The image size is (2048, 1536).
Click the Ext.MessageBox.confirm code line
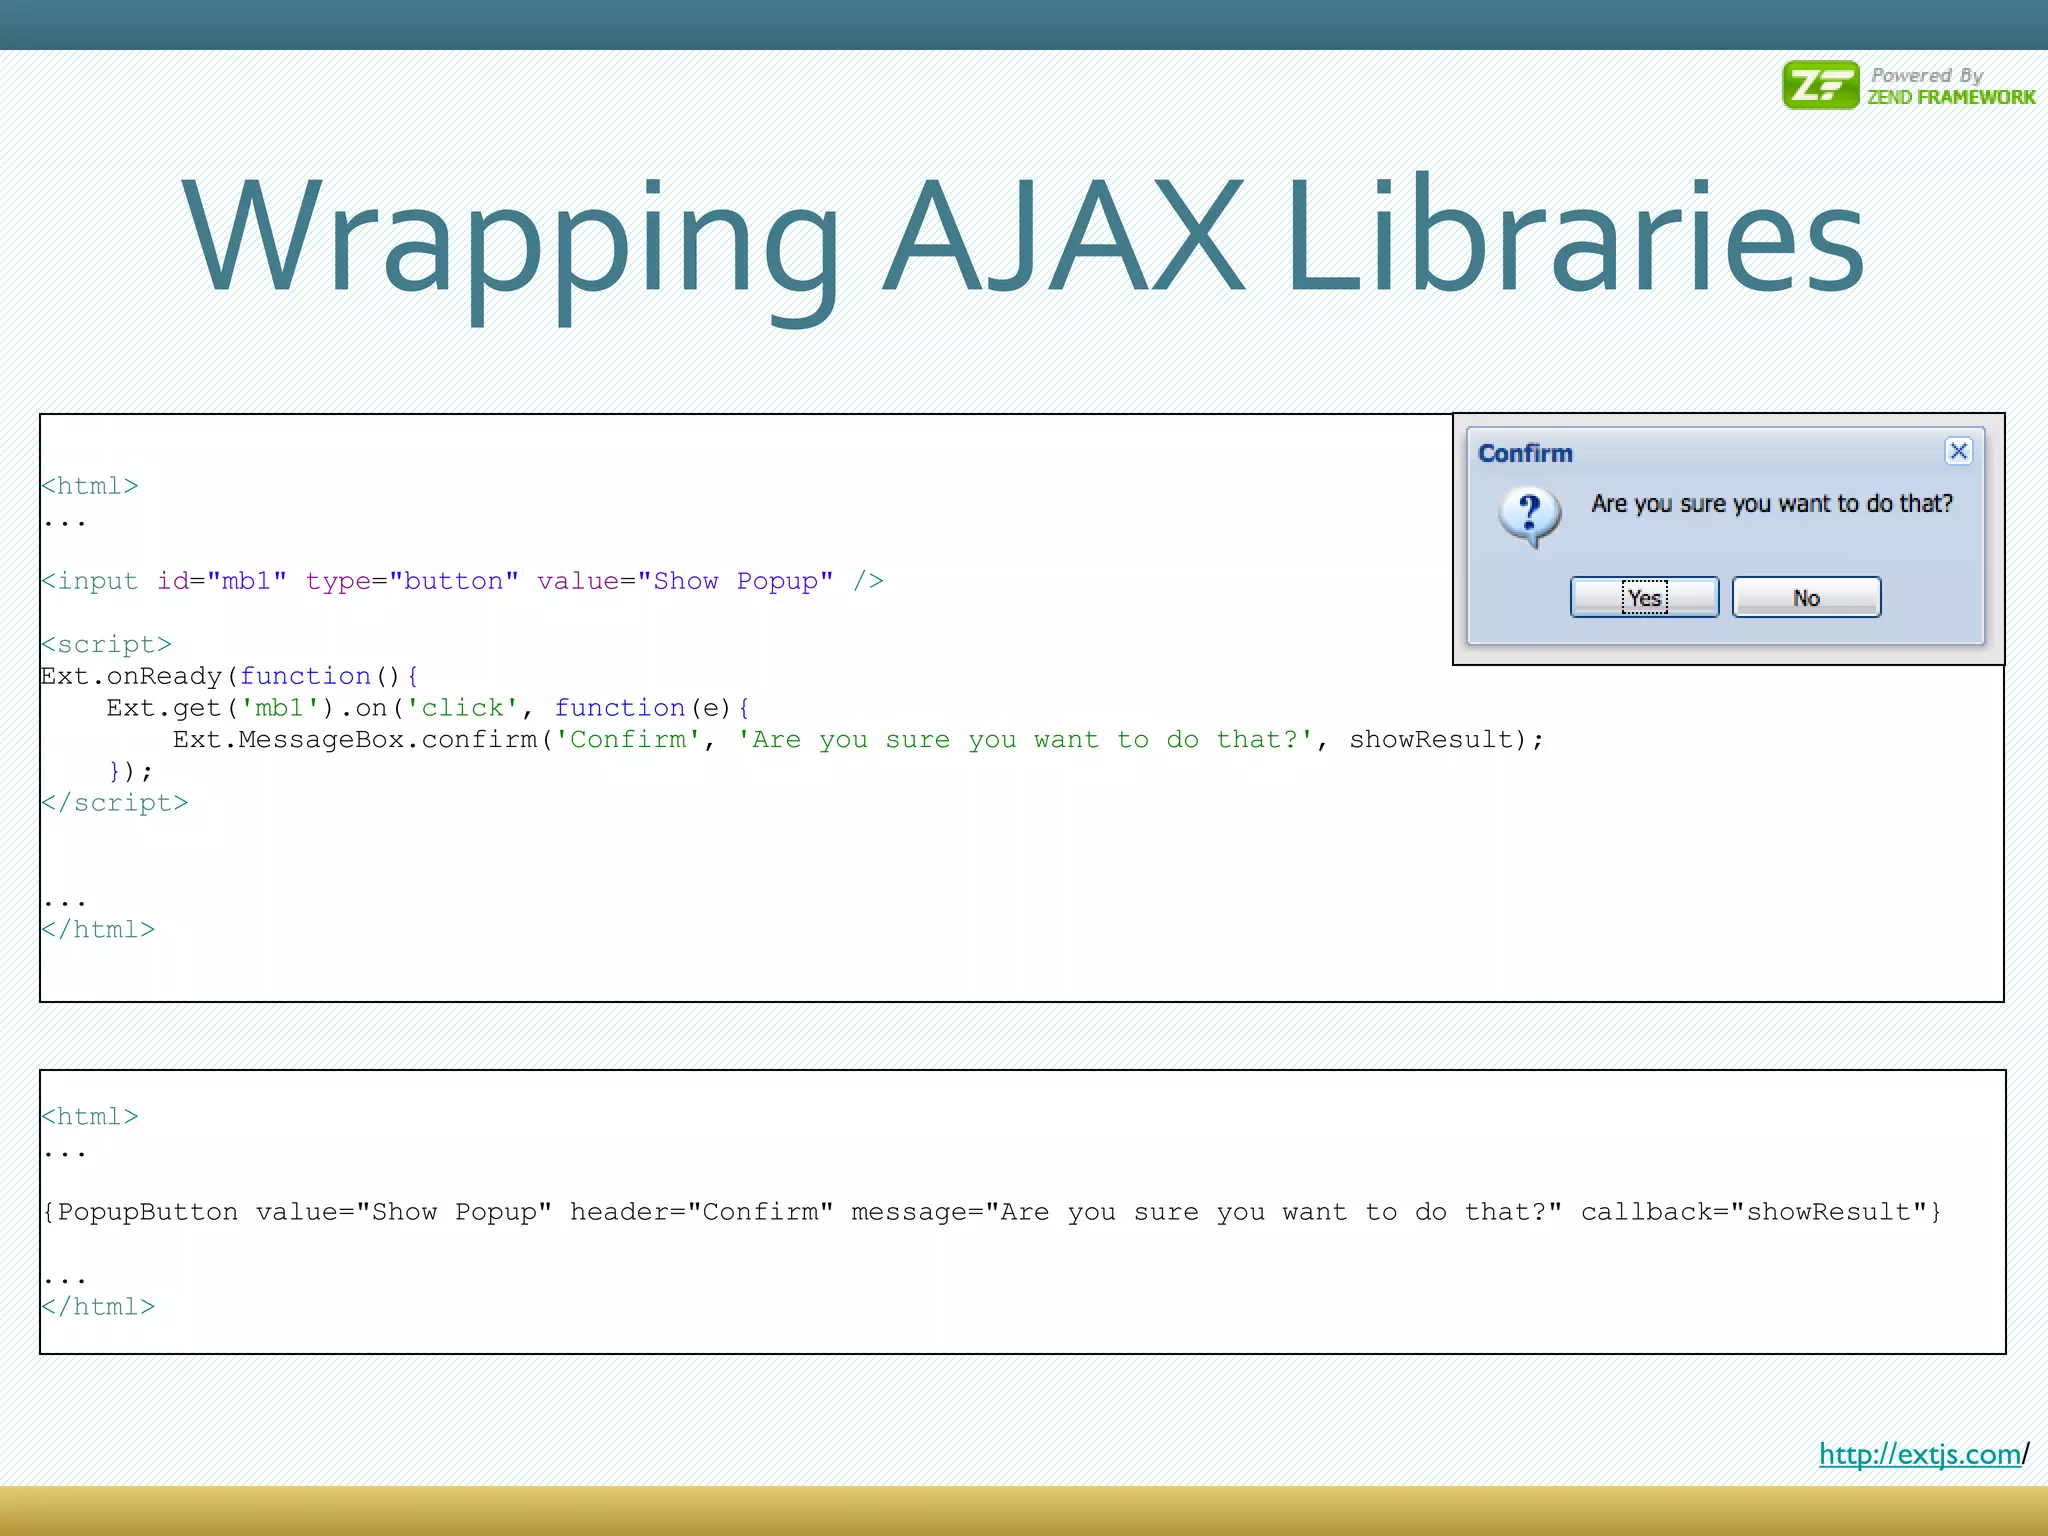click(x=857, y=740)
